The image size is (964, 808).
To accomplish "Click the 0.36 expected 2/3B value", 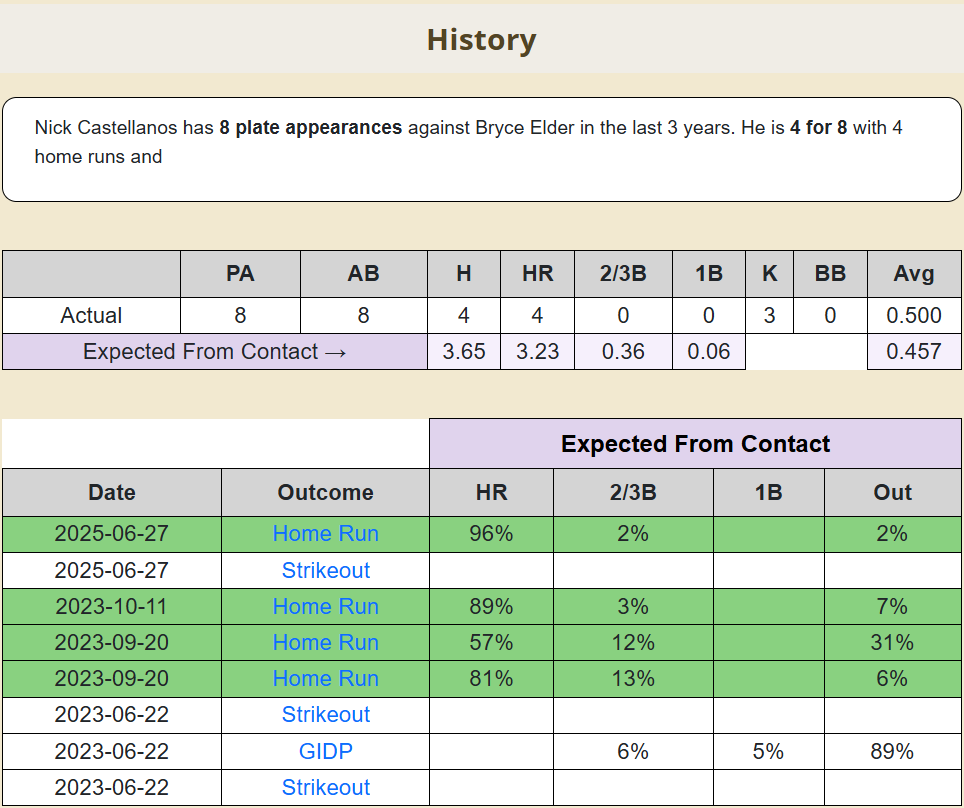I will (x=623, y=351).
